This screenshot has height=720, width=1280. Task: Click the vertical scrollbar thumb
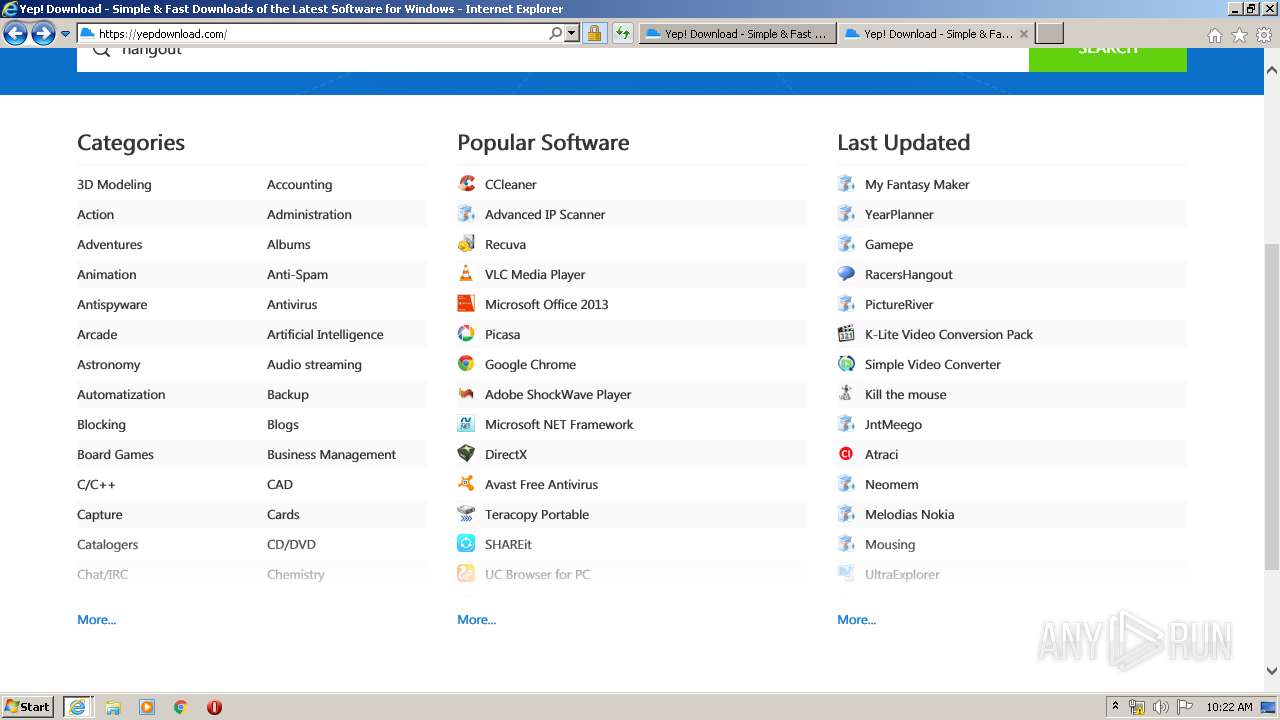pos(1272,406)
